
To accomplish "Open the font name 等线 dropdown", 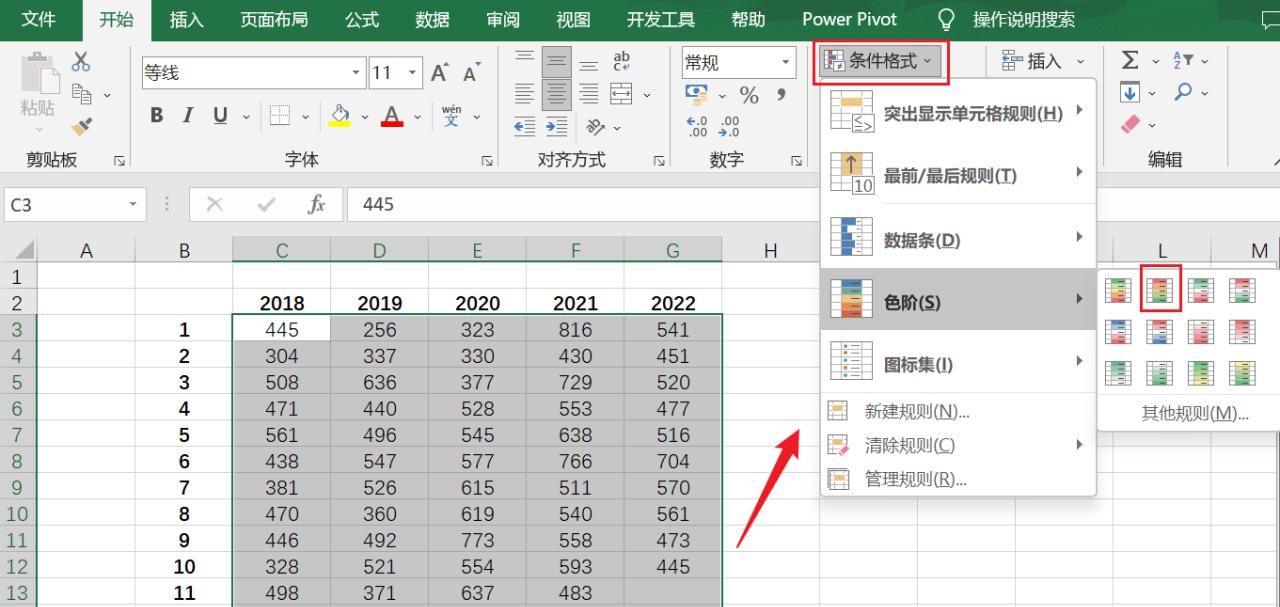I will (x=358, y=73).
